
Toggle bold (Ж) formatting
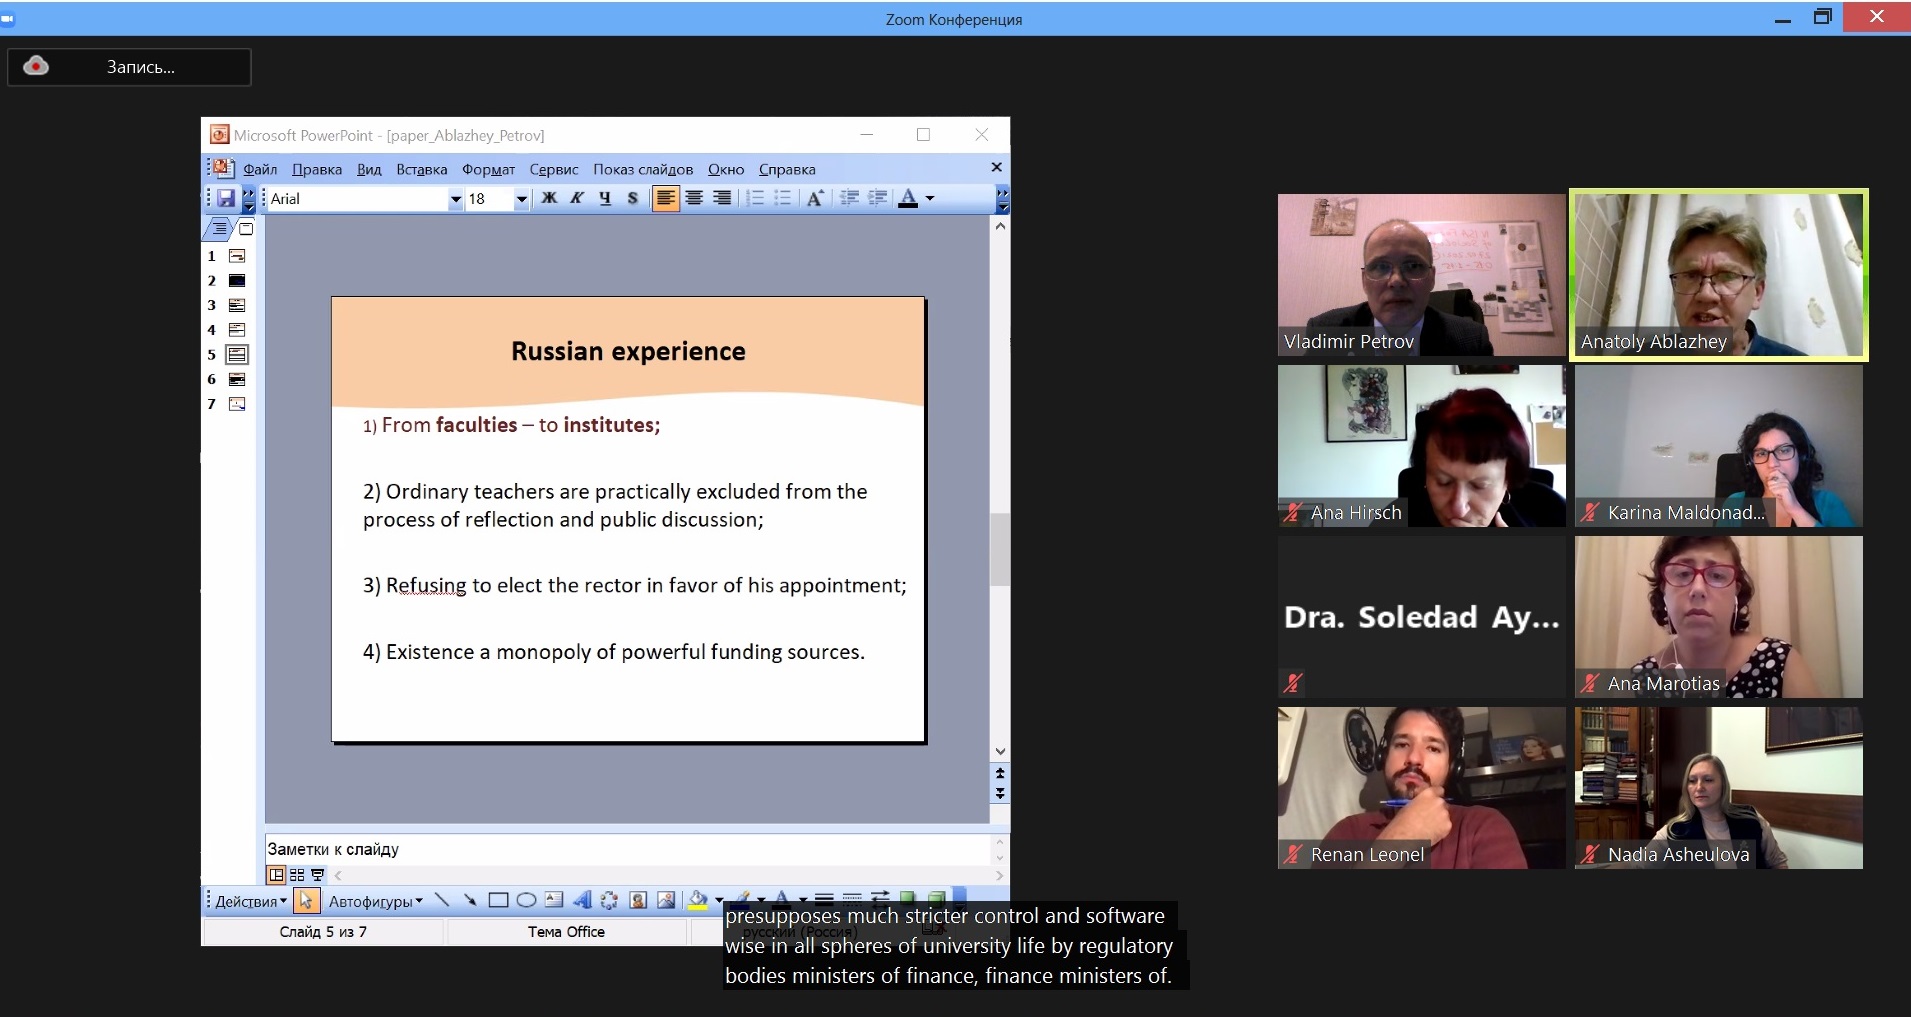[x=549, y=199]
